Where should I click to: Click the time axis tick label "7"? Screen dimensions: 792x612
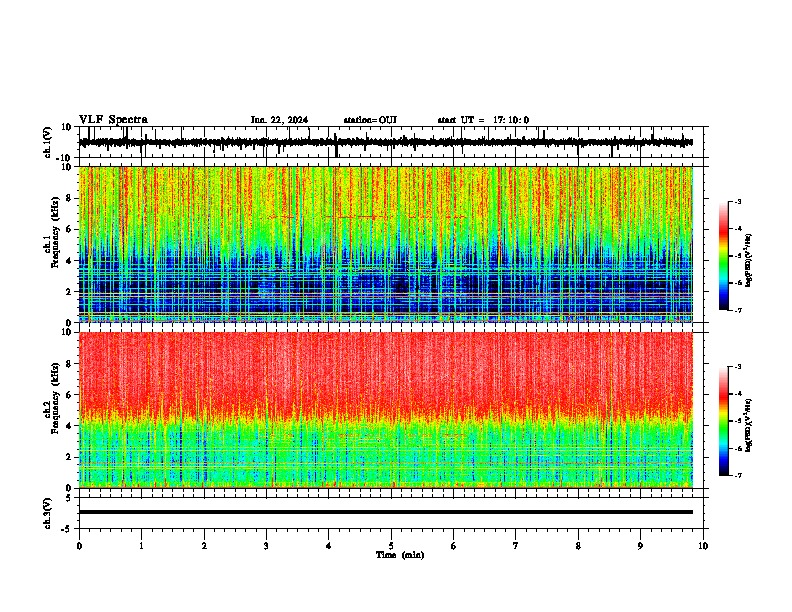(x=516, y=546)
